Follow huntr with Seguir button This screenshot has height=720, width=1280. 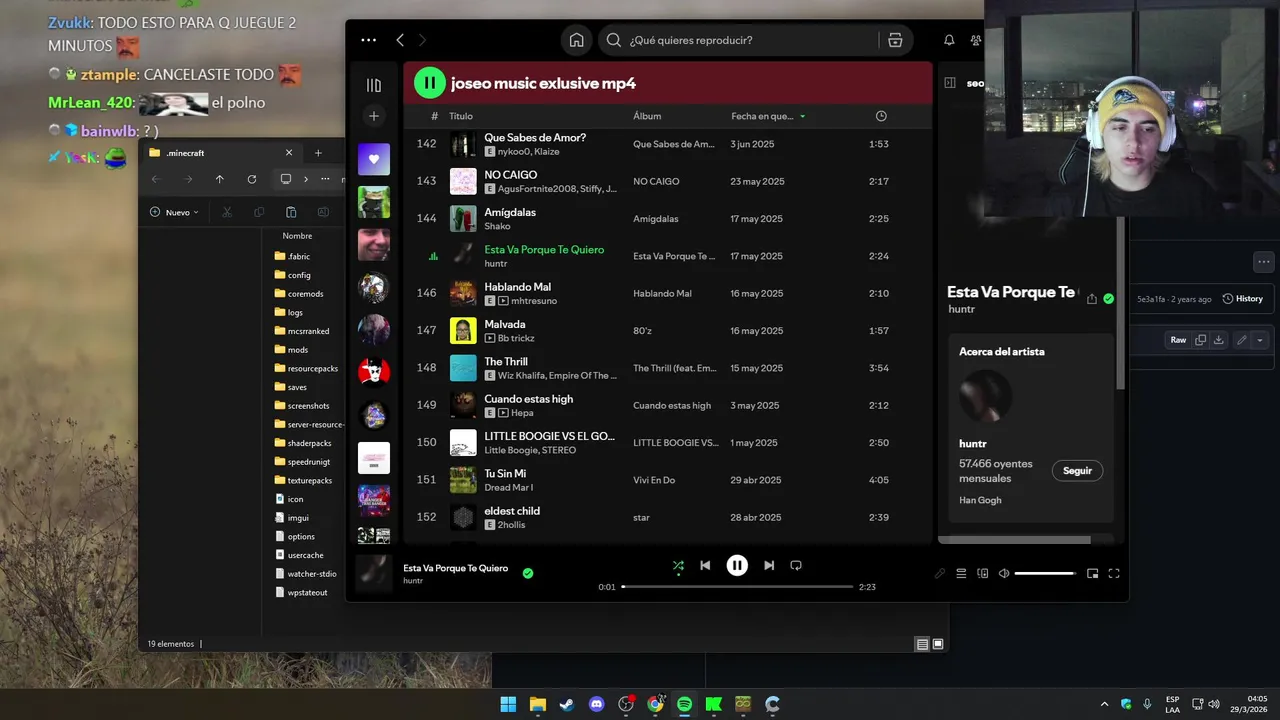tap(1077, 471)
